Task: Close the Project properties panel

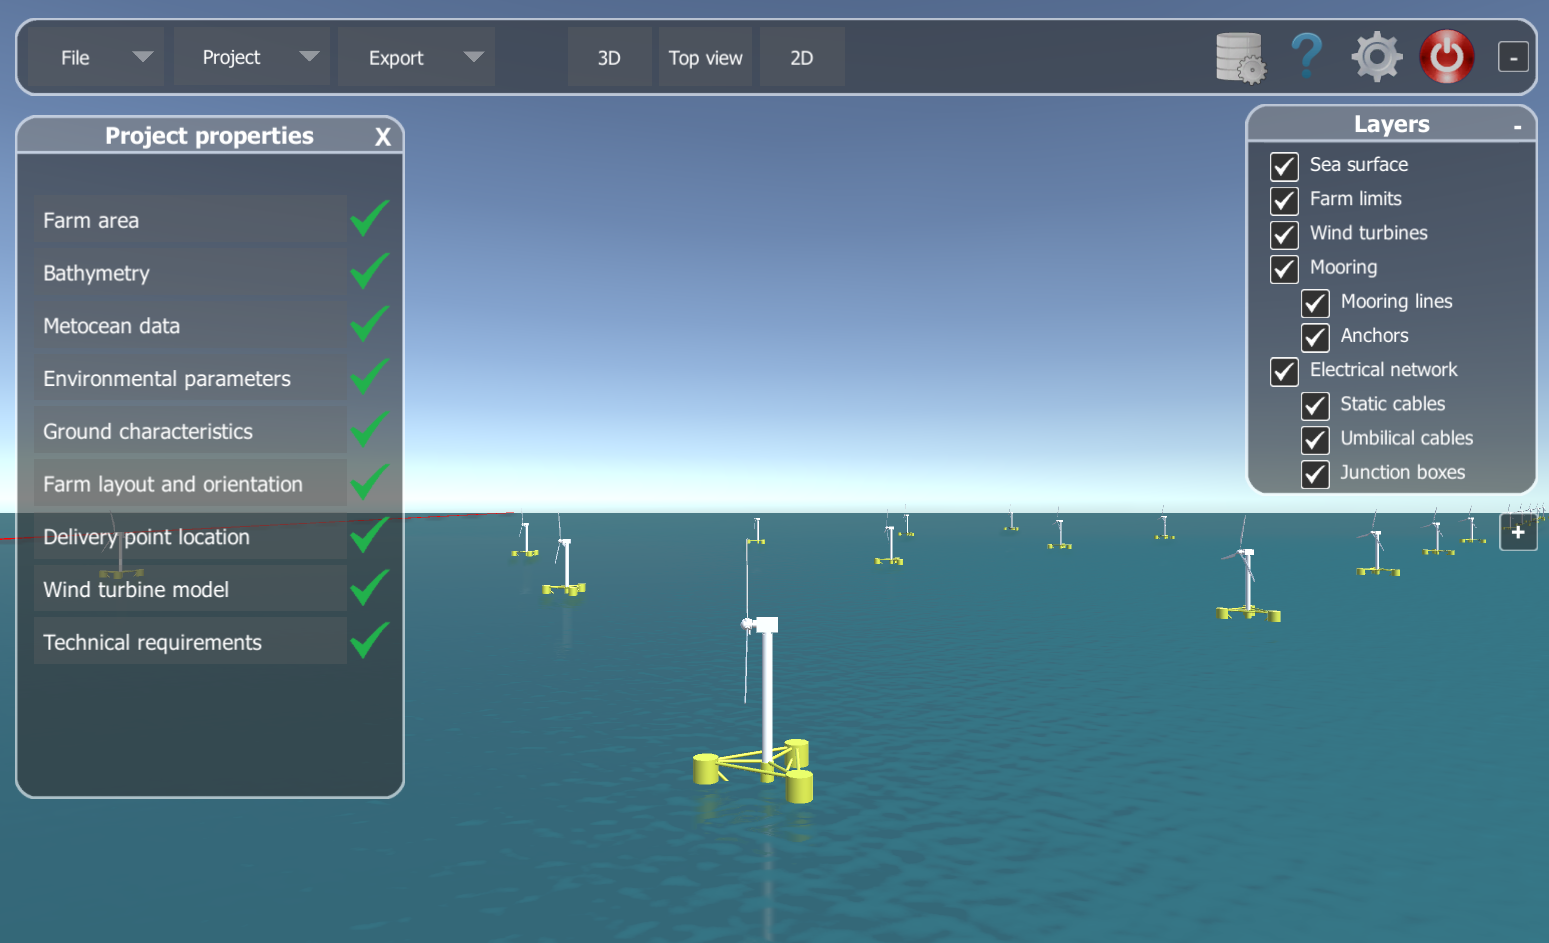Action: point(383,136)
